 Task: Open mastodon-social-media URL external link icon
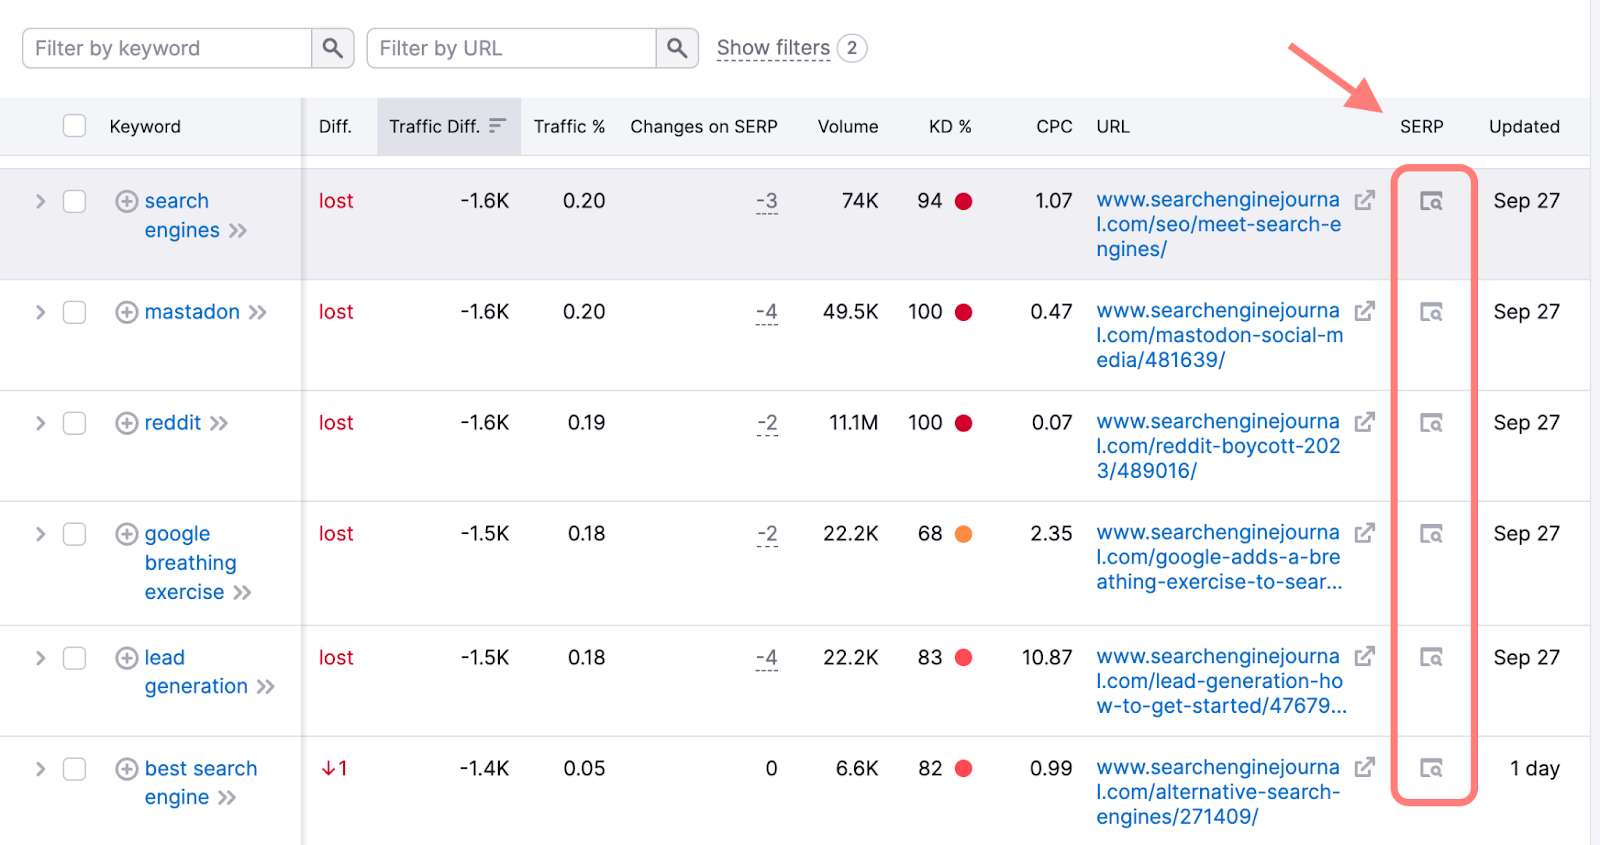click(x=1364, y=312)
